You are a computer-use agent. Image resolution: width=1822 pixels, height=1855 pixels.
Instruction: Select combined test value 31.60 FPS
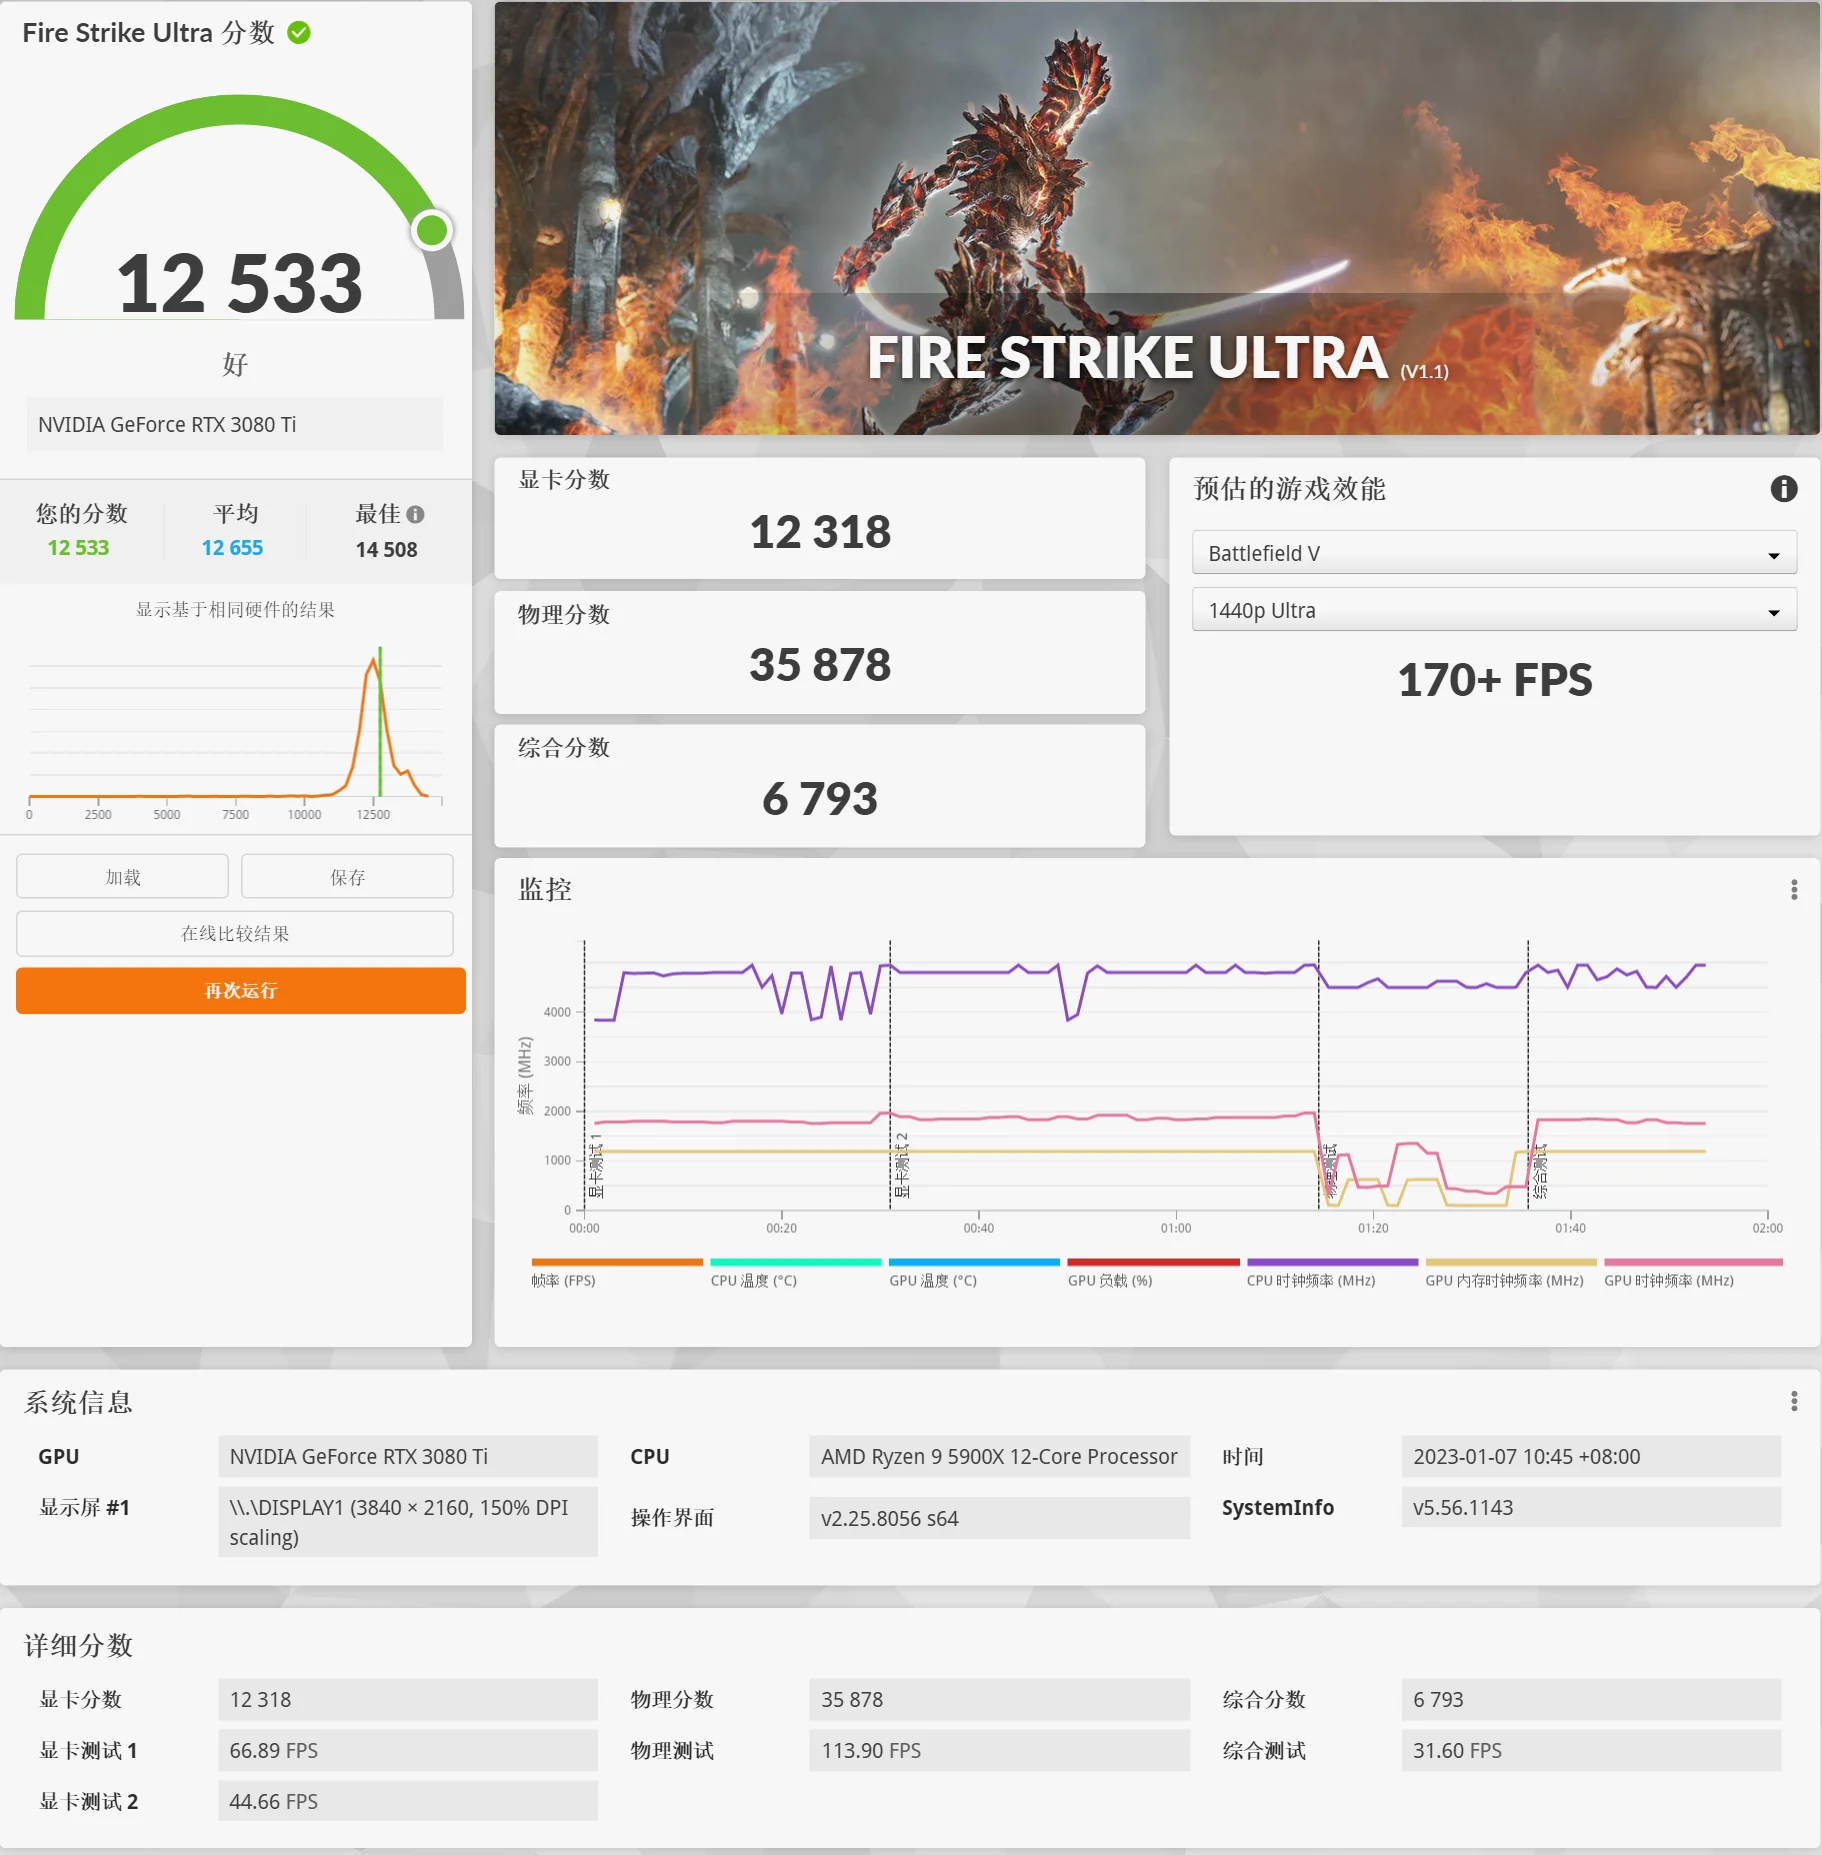click(x=1591, y=1750)
